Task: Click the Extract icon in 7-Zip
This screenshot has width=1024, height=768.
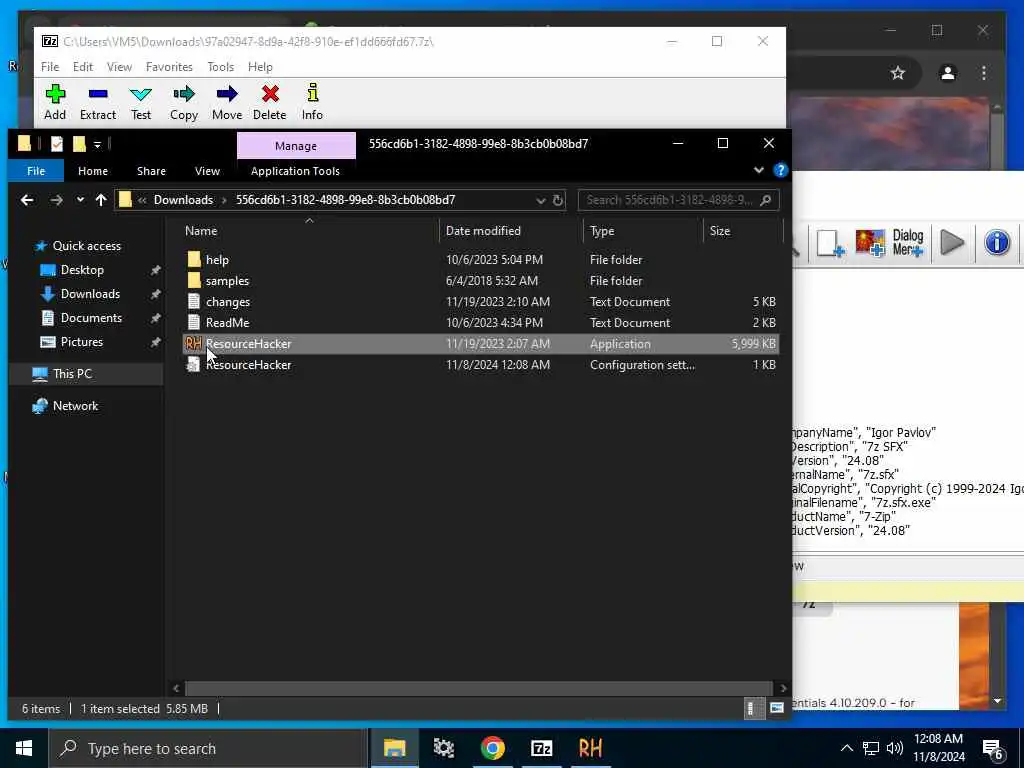Action: coord(98,102)
